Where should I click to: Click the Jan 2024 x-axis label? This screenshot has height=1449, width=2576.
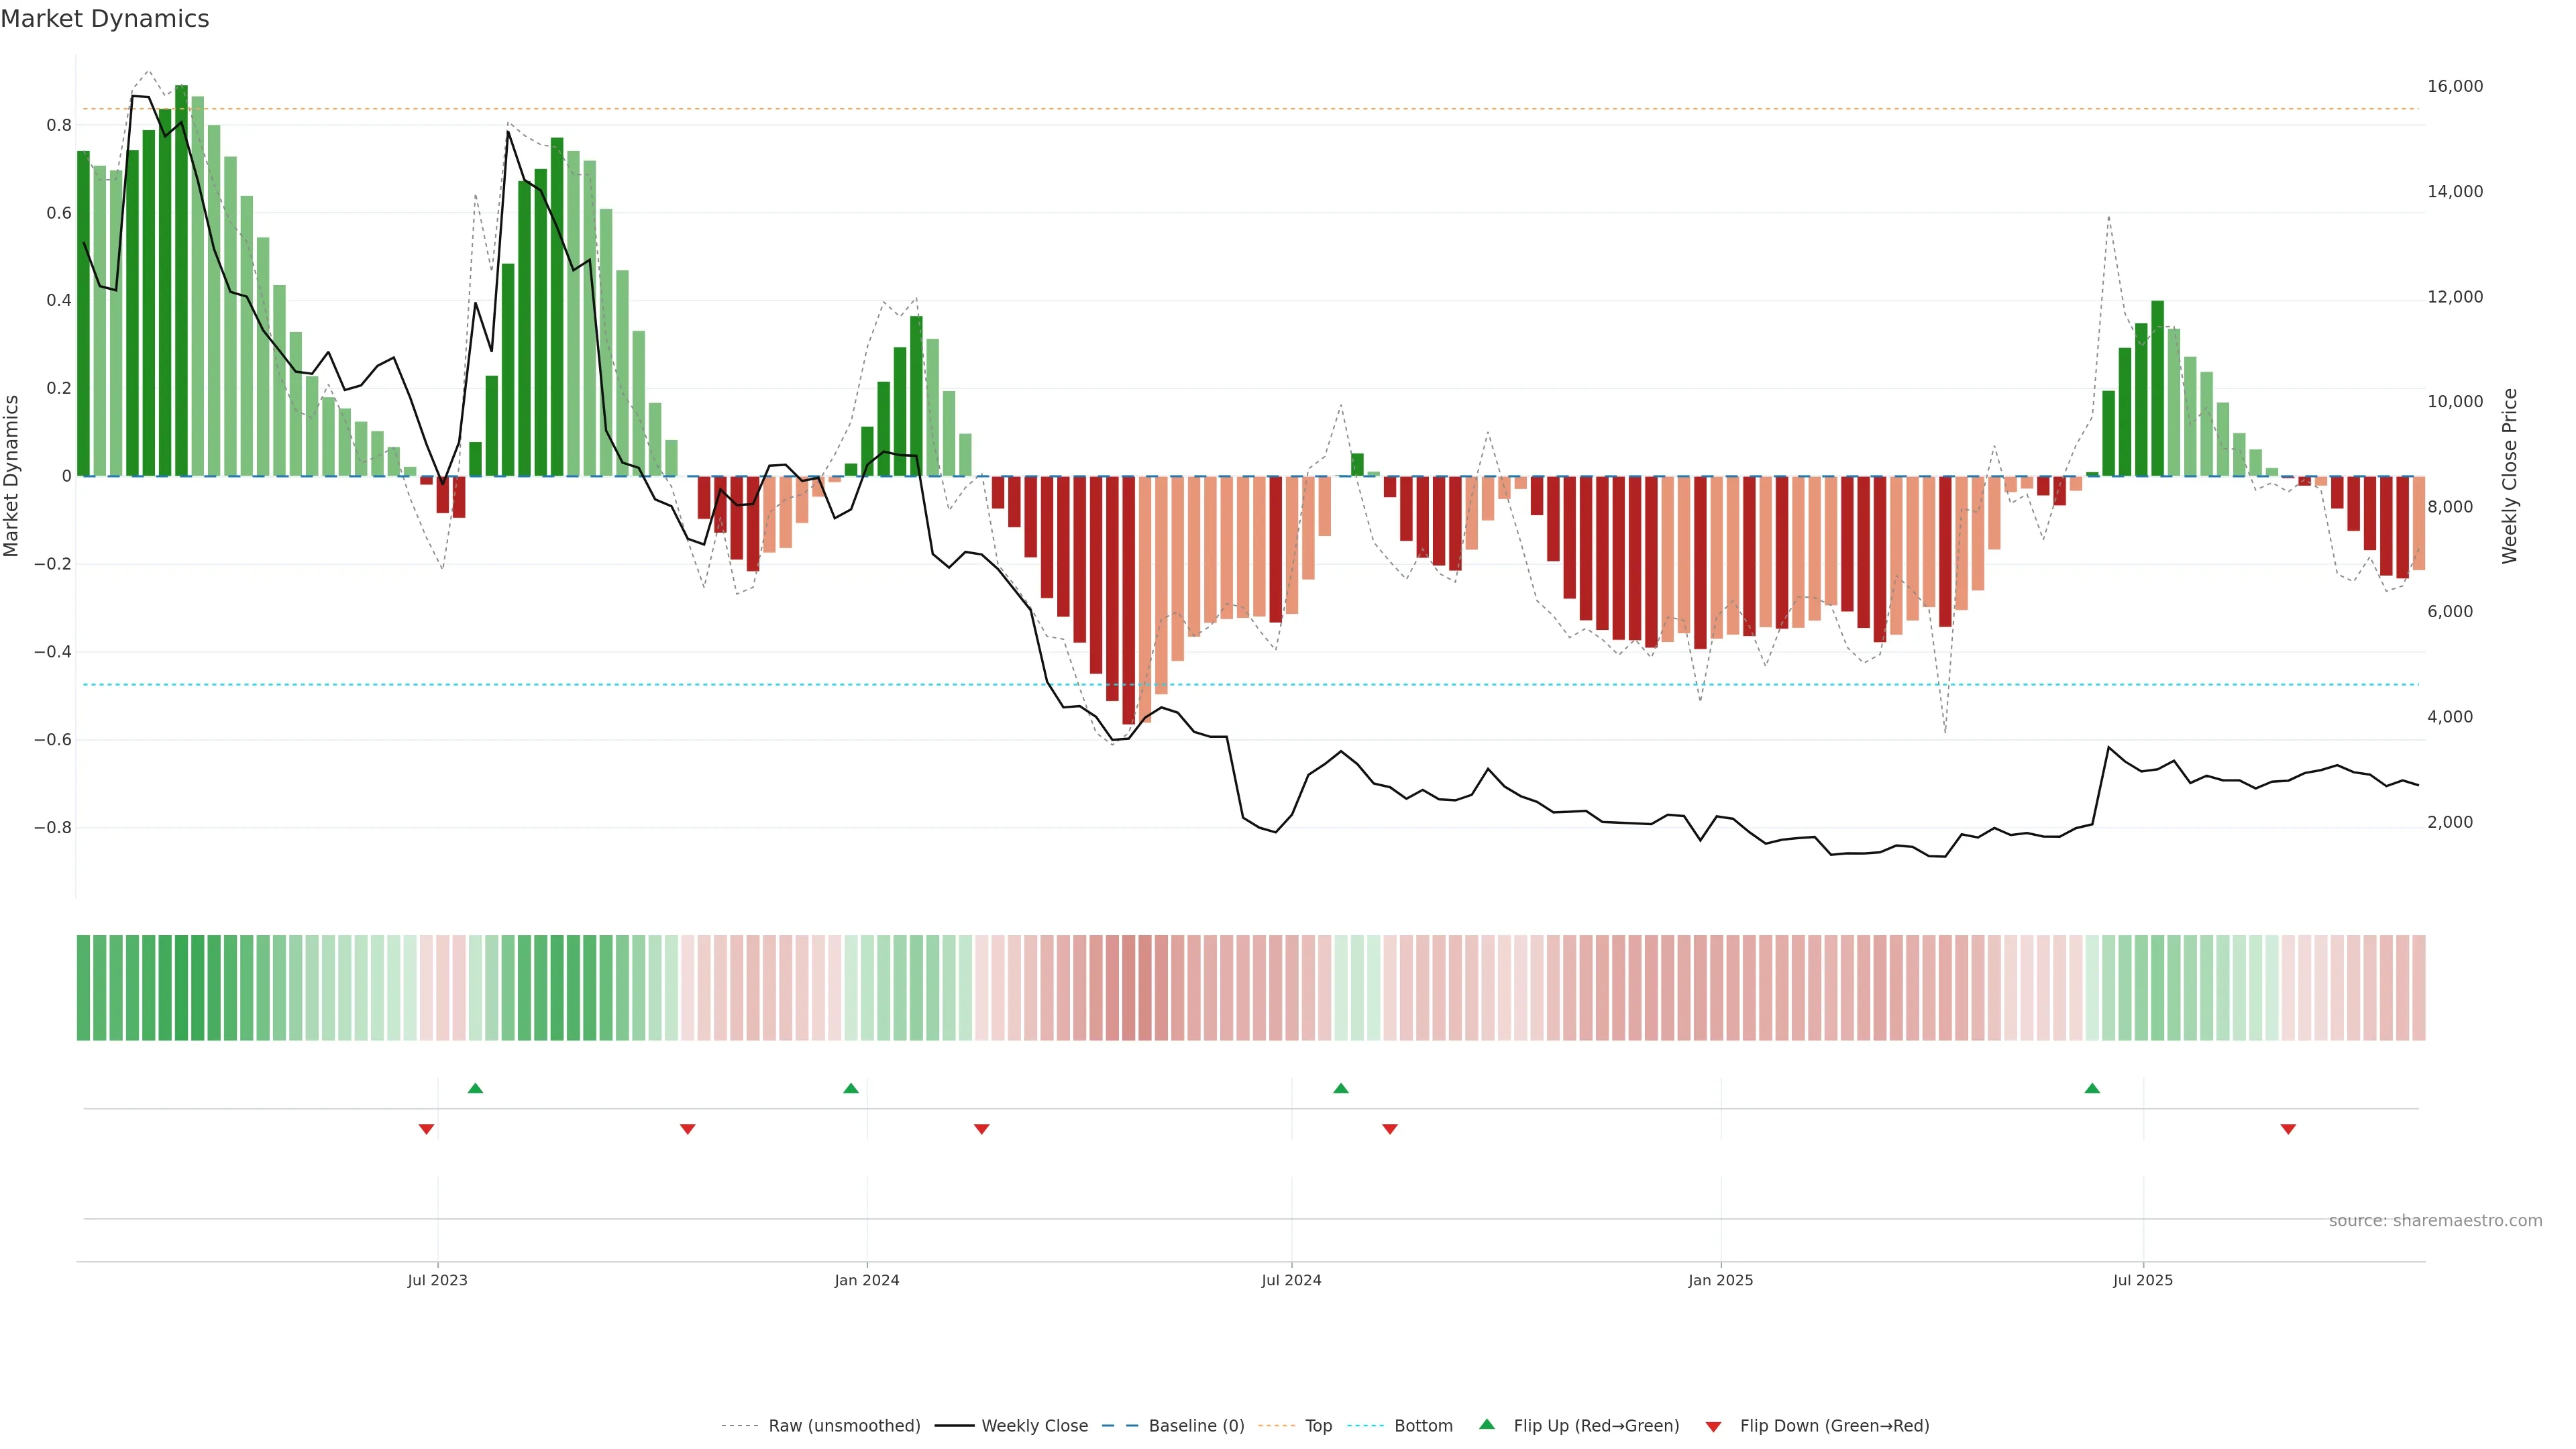[x=867, y=1281]
